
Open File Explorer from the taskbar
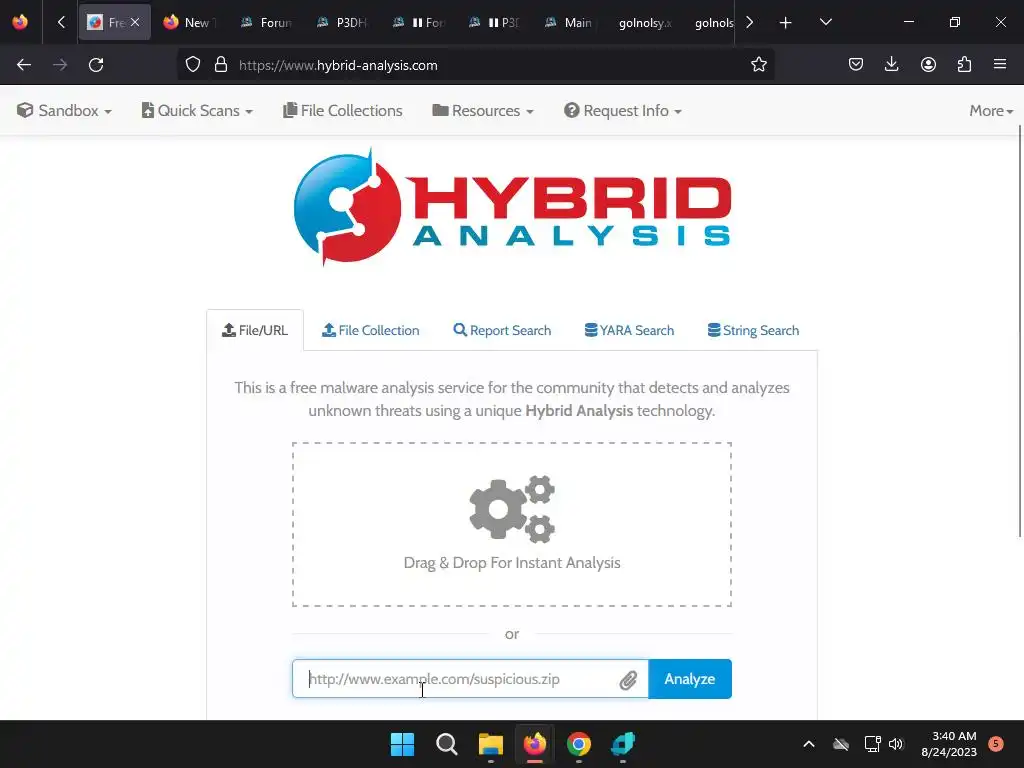[x=490, y=744]
